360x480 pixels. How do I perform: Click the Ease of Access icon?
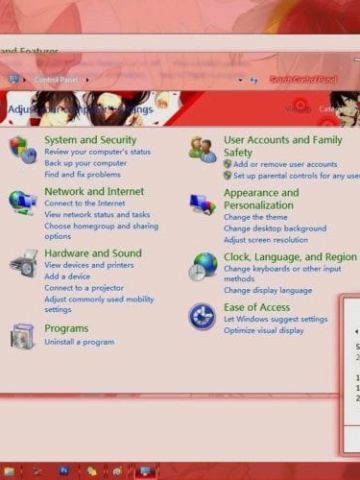(202, 316)
